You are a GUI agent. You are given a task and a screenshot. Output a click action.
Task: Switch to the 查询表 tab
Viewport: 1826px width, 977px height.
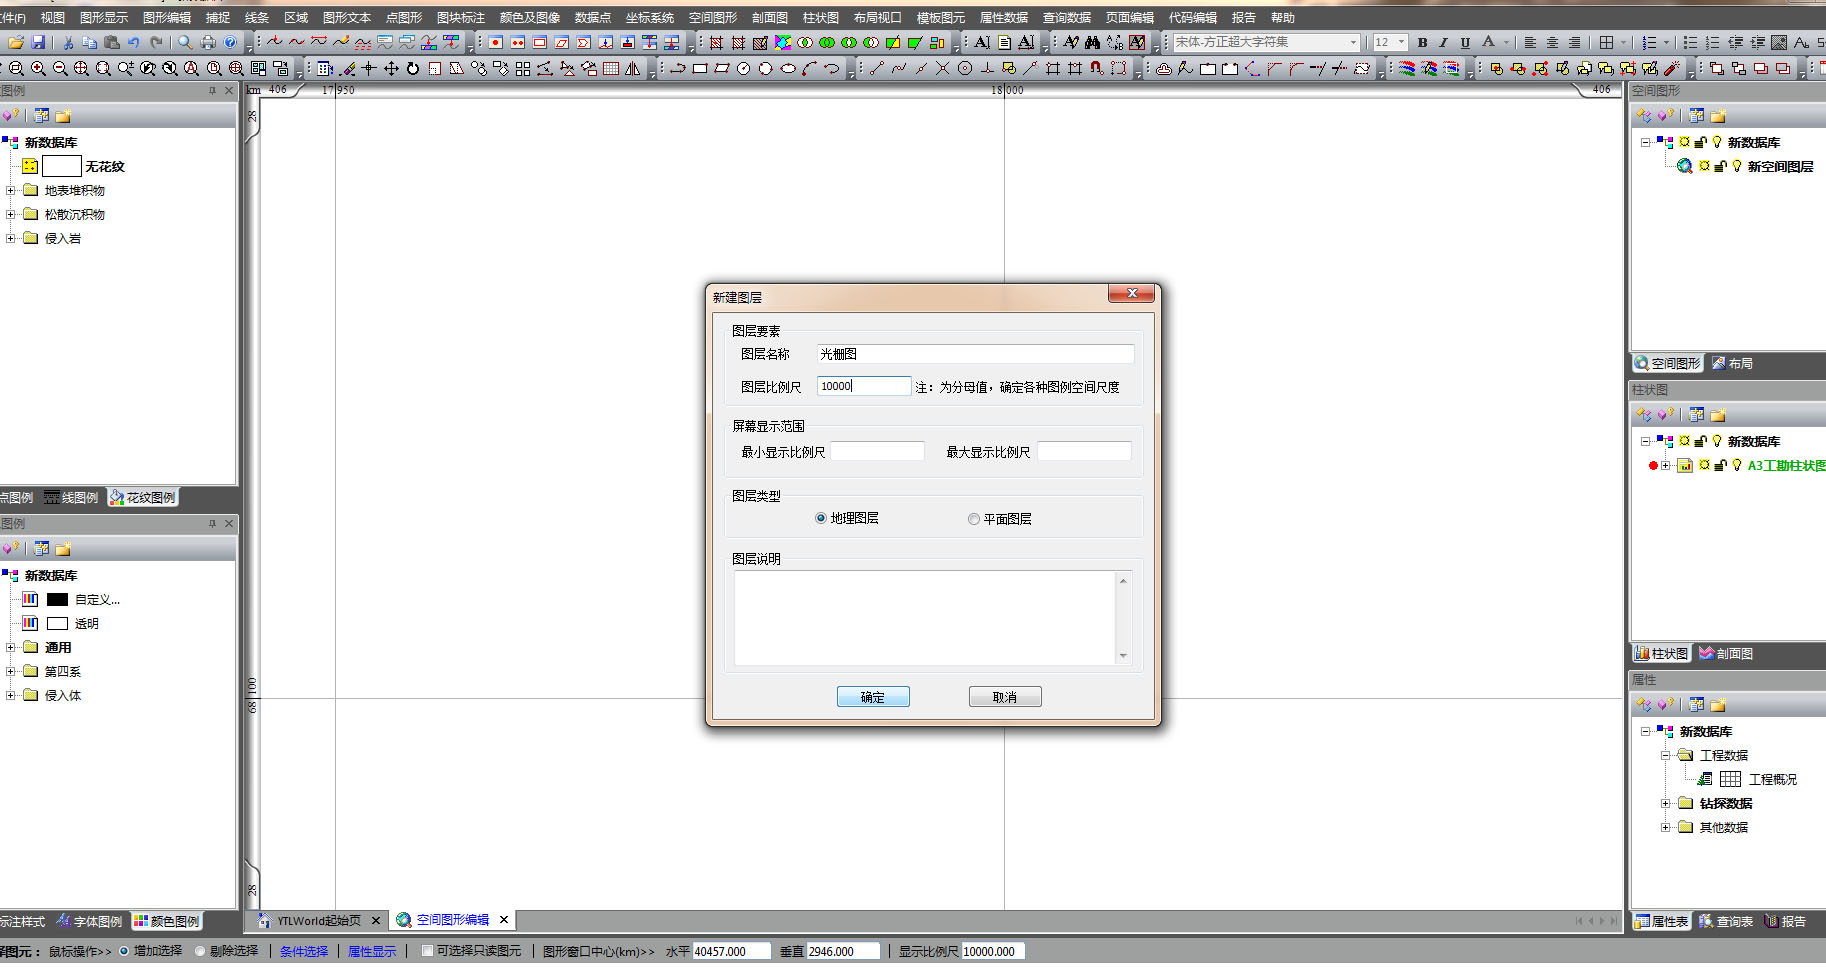coord(1726,921)
